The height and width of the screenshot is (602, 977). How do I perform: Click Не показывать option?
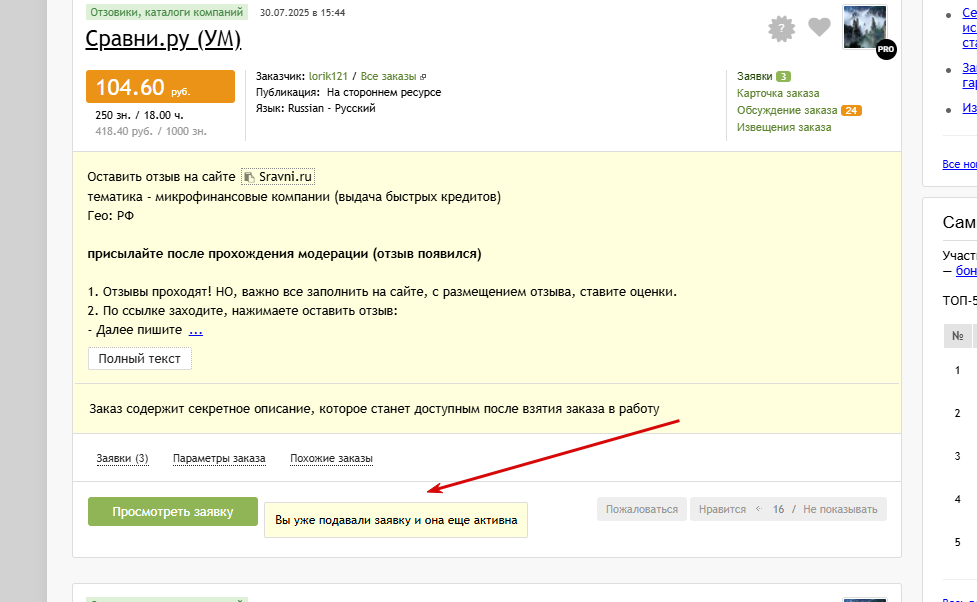click(x=840, y=509)
